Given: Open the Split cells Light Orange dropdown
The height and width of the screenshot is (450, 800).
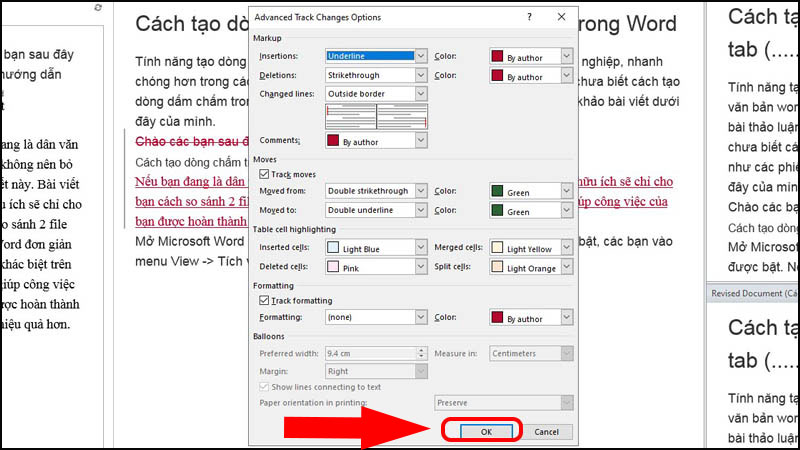Looking at the screenshot, I should (531, 267).
